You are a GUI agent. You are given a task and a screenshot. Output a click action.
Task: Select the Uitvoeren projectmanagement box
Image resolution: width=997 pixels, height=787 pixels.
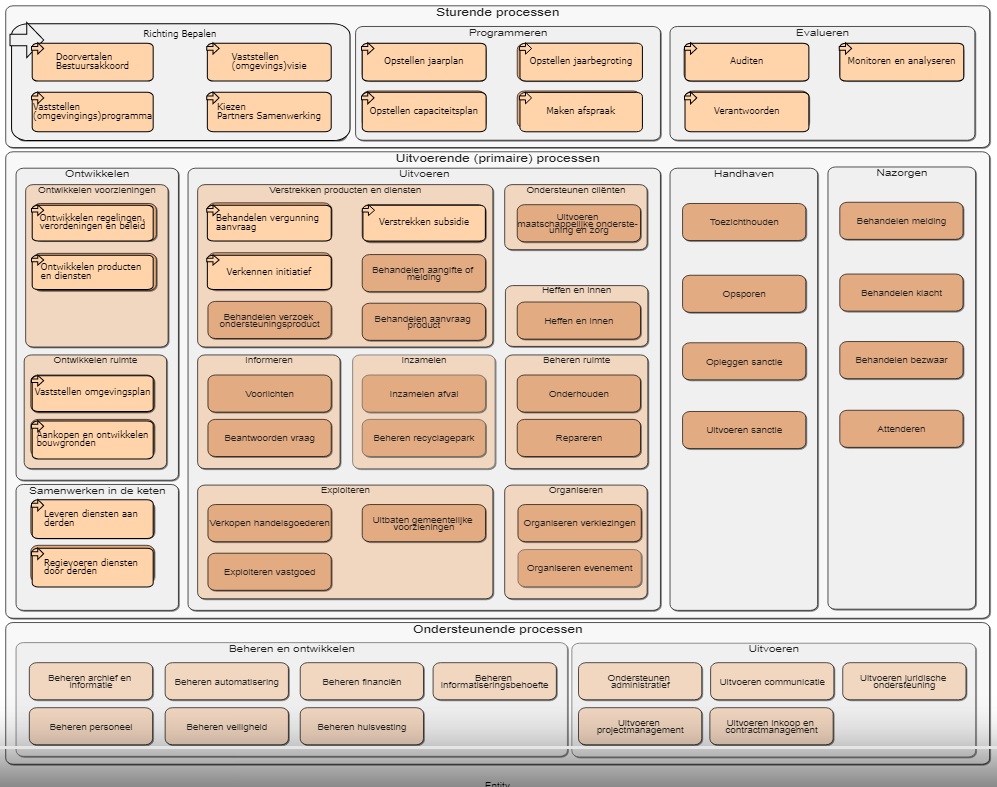[640, 727]
